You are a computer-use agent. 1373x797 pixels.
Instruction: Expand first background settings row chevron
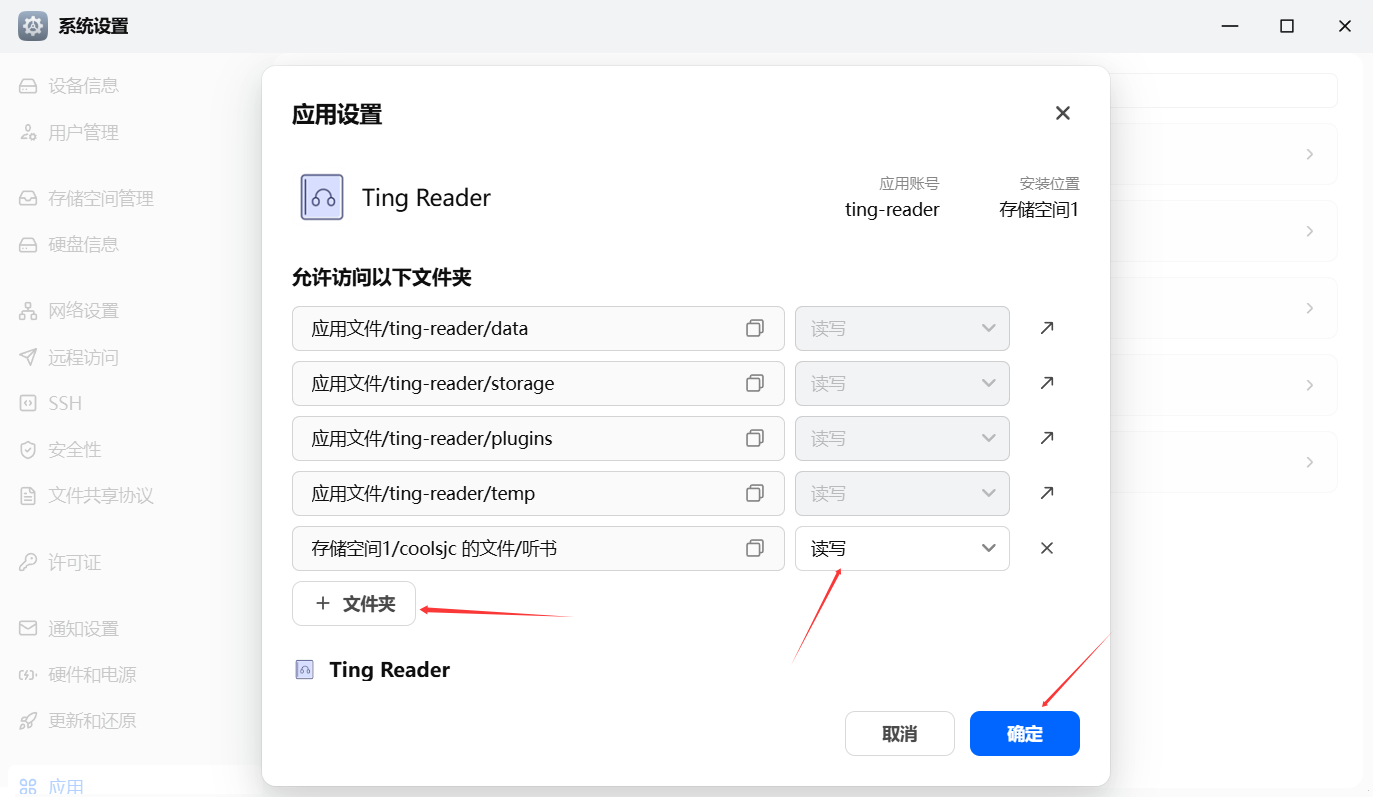tap(1310, 154)
